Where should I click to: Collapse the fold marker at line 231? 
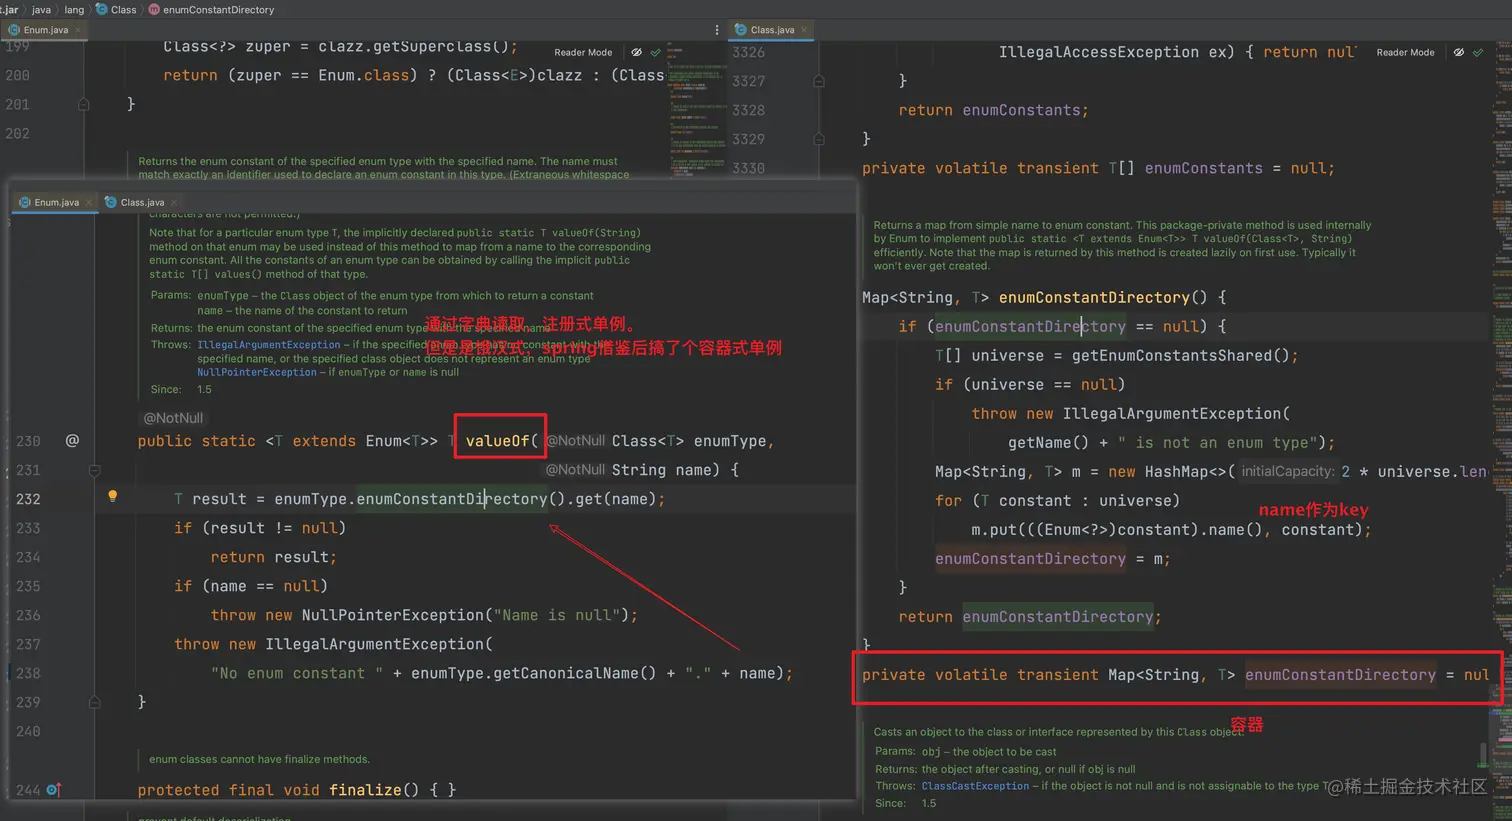(94, 470)
